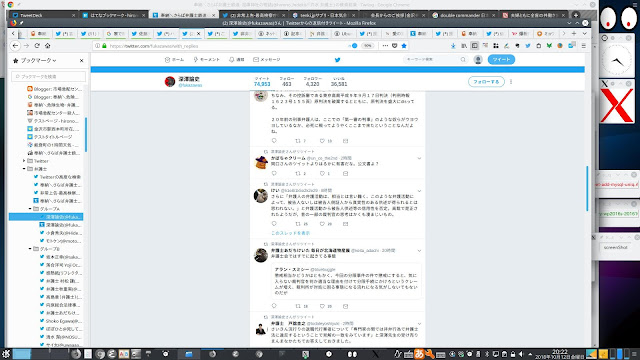Retweet the かぼちゃクリーム tweet
This screenshot has height=360, width=640.
coord(298,173)
